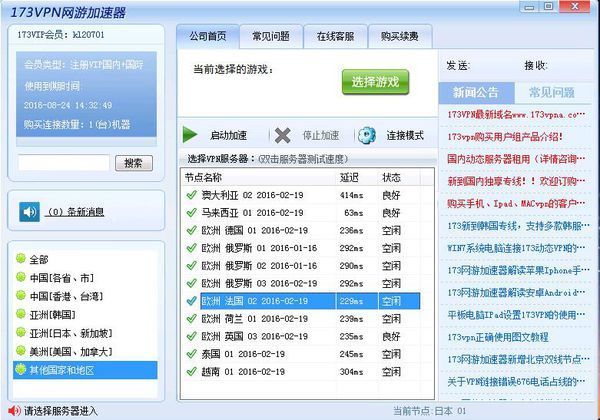This screenshot has width=600, height=420.
Task: Open news 173新到韩国专线 link
Action: click(x=518, y=226)
